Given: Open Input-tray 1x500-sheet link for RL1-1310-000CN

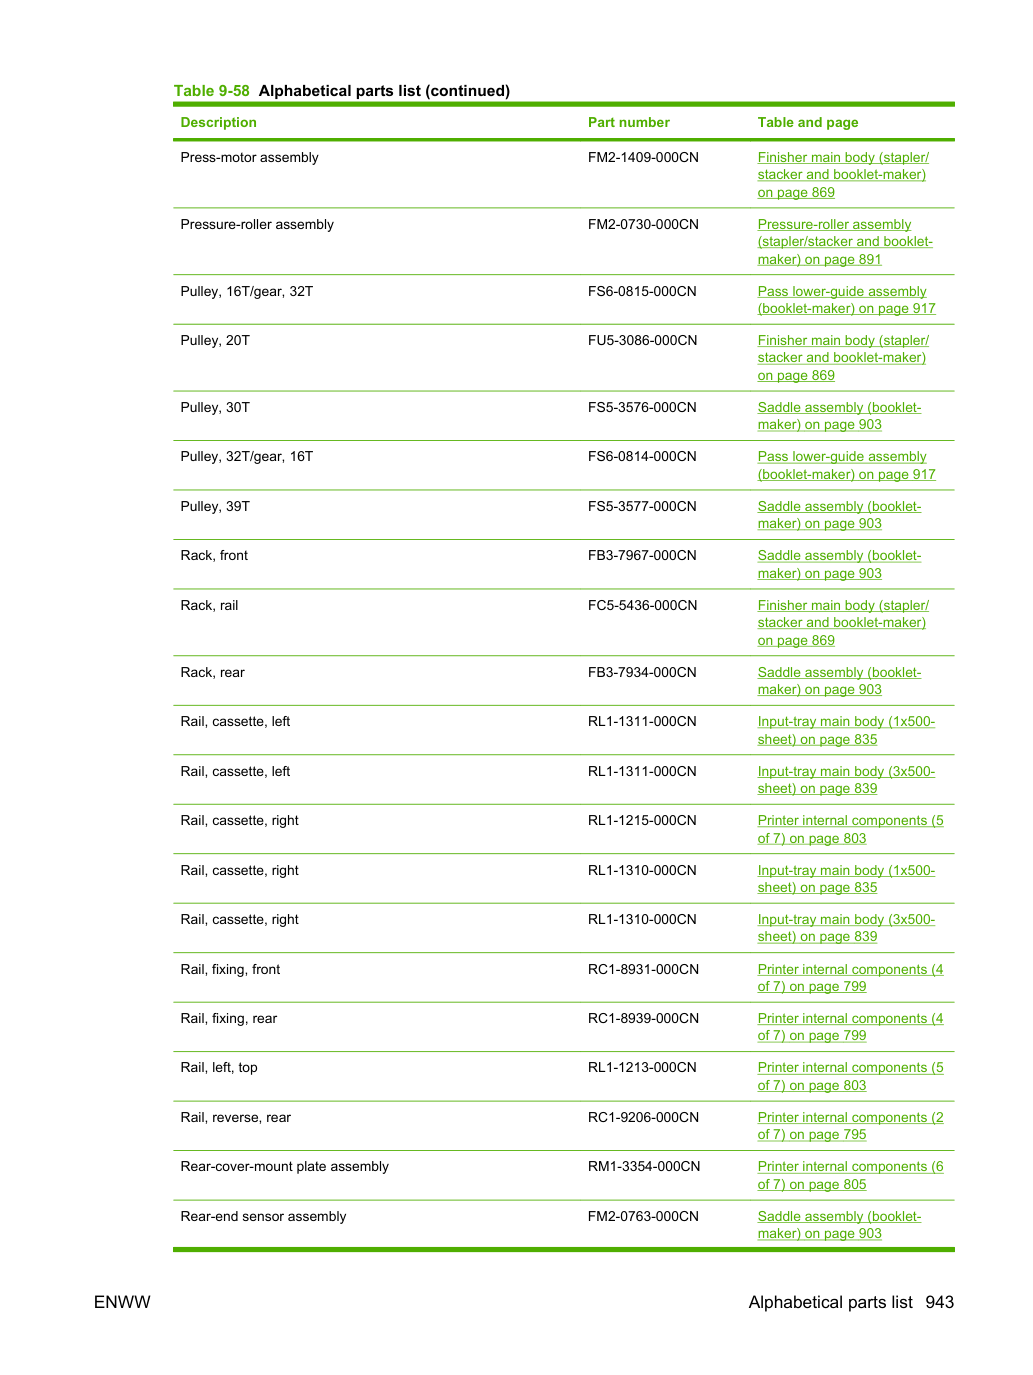Looking at the screenshot, I should tap(846, 879).
